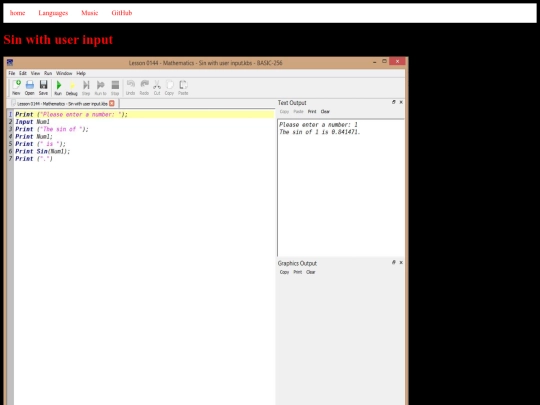Viewport: 540px width, 405px height.
Task: Float the Graphics Output panel
Action: (x=394, y=262)
